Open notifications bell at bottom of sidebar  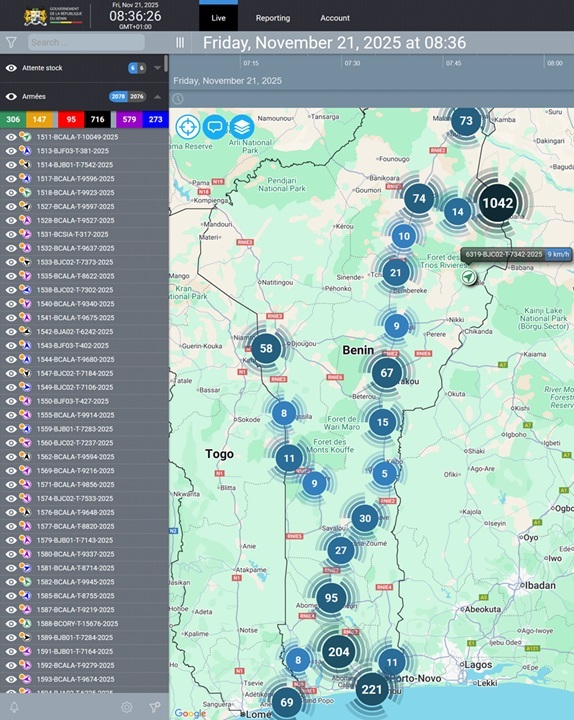[14, 707]
